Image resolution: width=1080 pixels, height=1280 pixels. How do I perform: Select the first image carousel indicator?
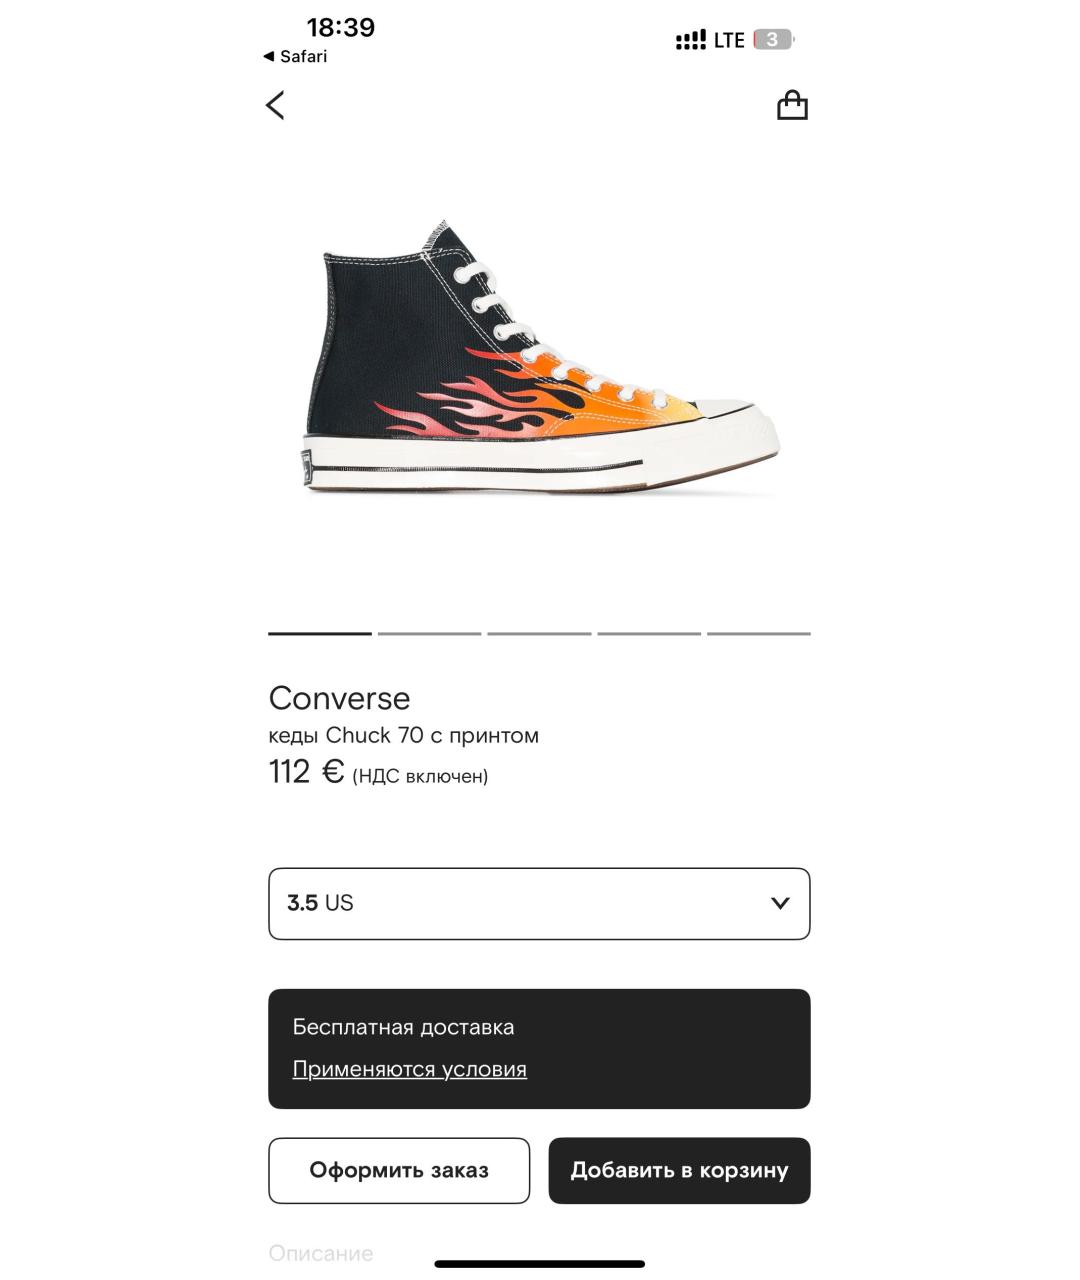pos(320,633)
